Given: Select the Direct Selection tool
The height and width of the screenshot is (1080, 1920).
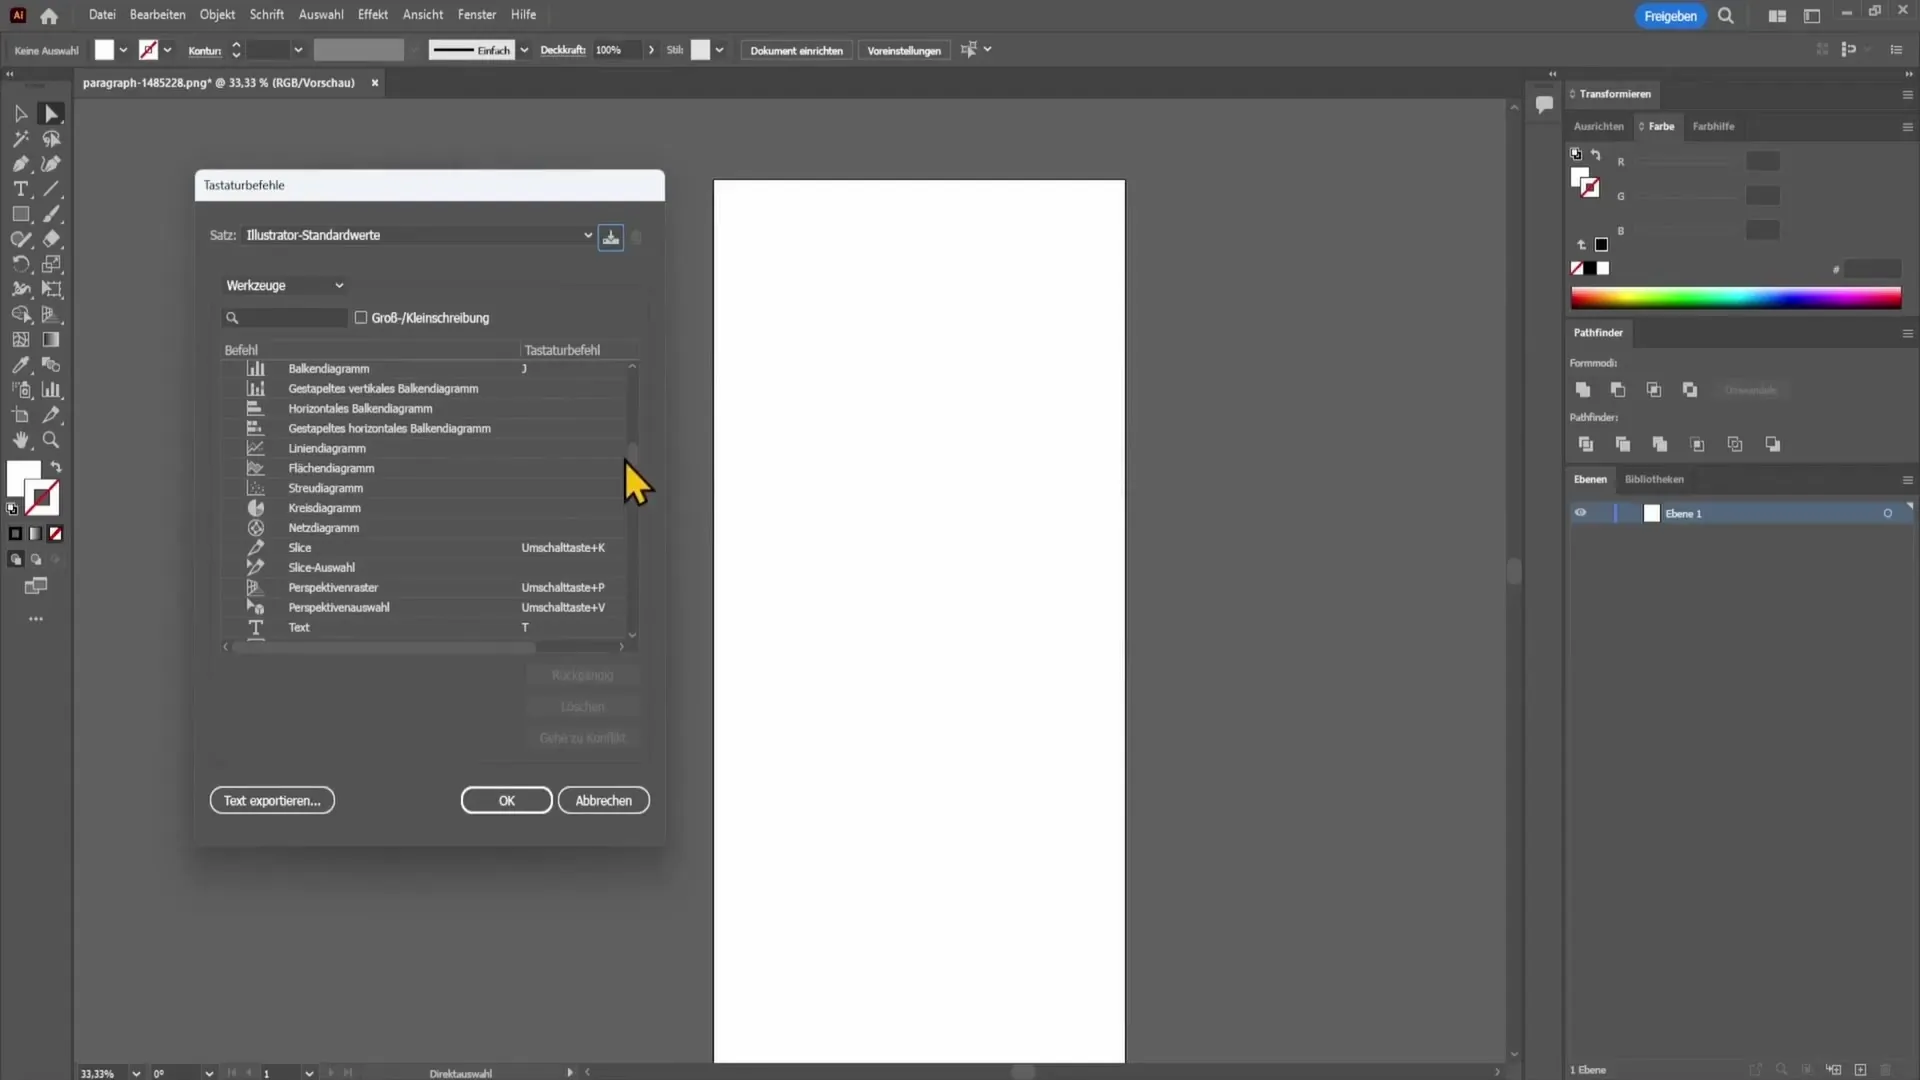Looking at the screenshot, I should 51,114.
